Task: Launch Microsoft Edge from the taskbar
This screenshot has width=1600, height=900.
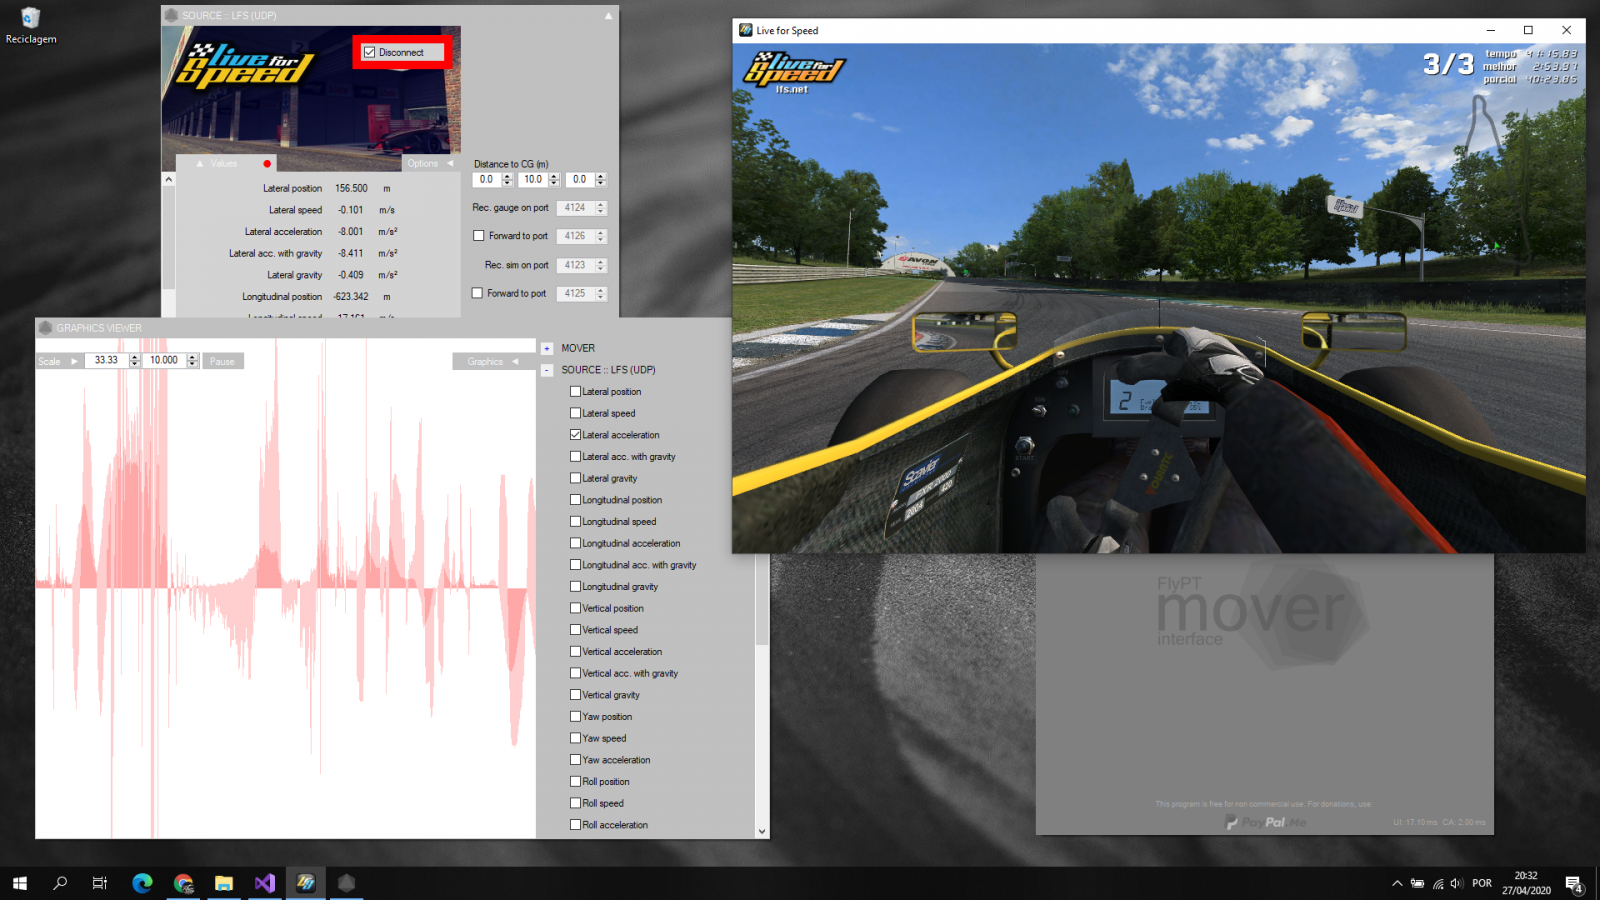Action: [x=142, y=883]
